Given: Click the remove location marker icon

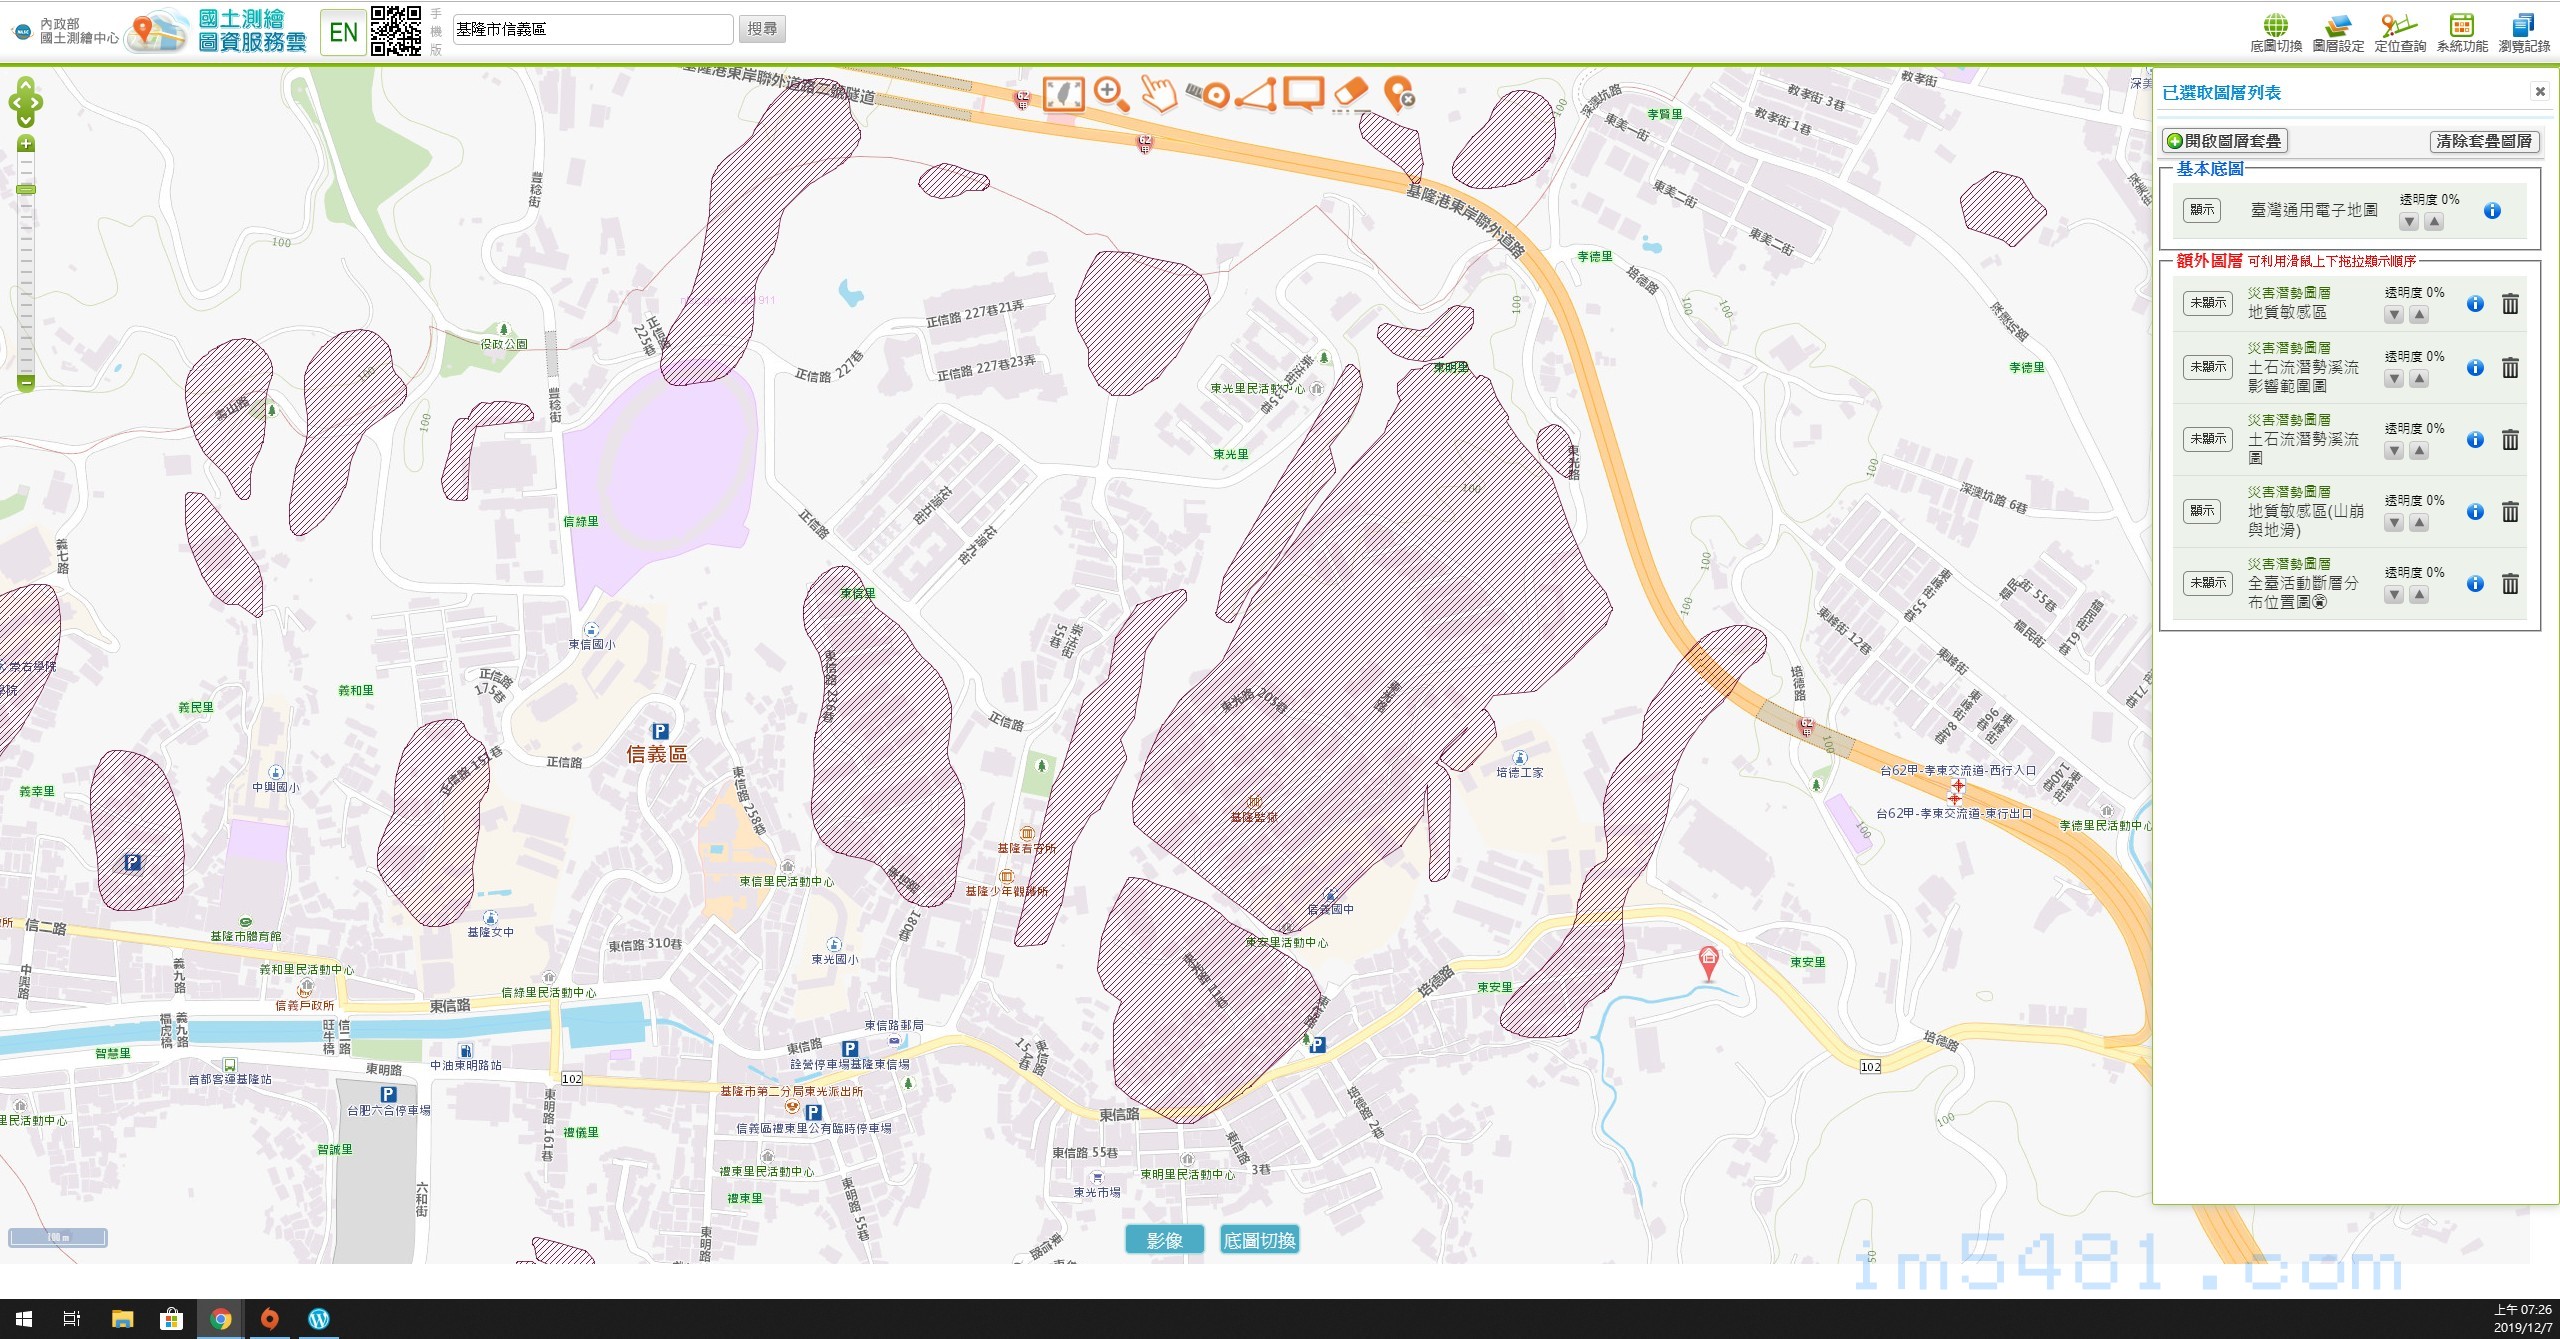Looking at the screenshot, I should (1399, 94).
